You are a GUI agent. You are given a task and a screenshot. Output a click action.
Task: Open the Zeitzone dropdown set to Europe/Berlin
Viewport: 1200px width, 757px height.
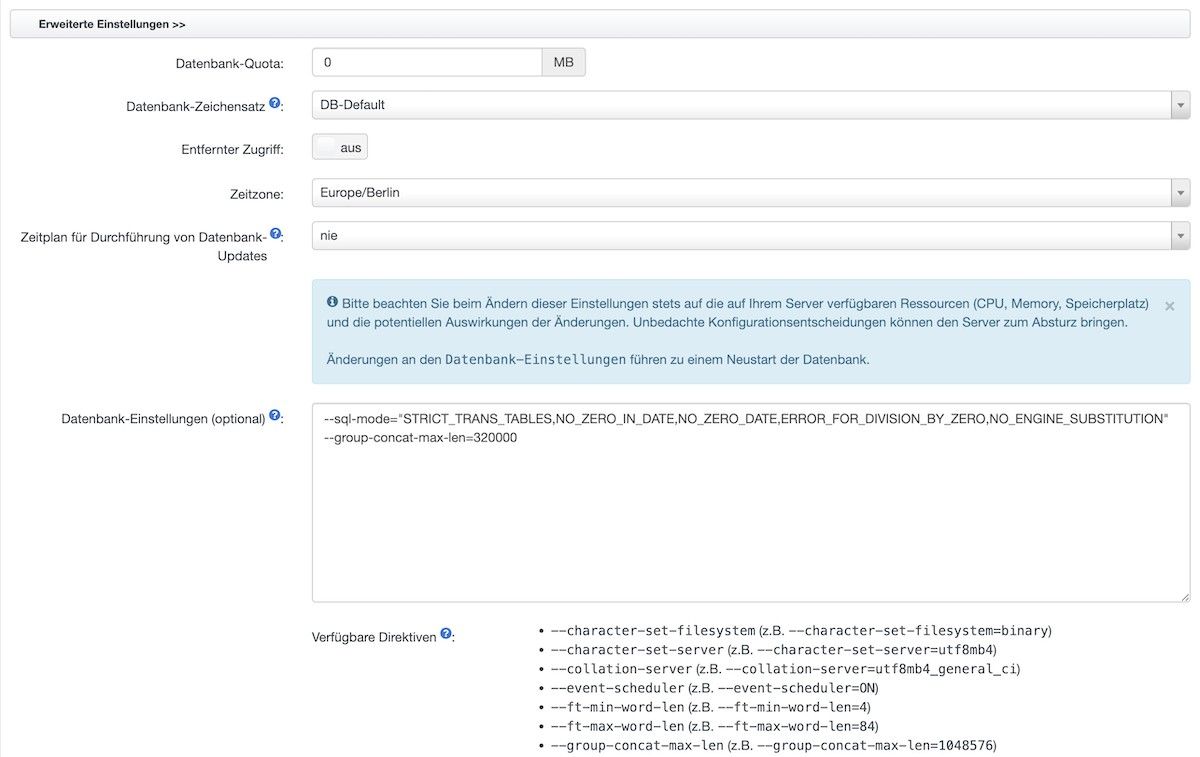[750, 192]
